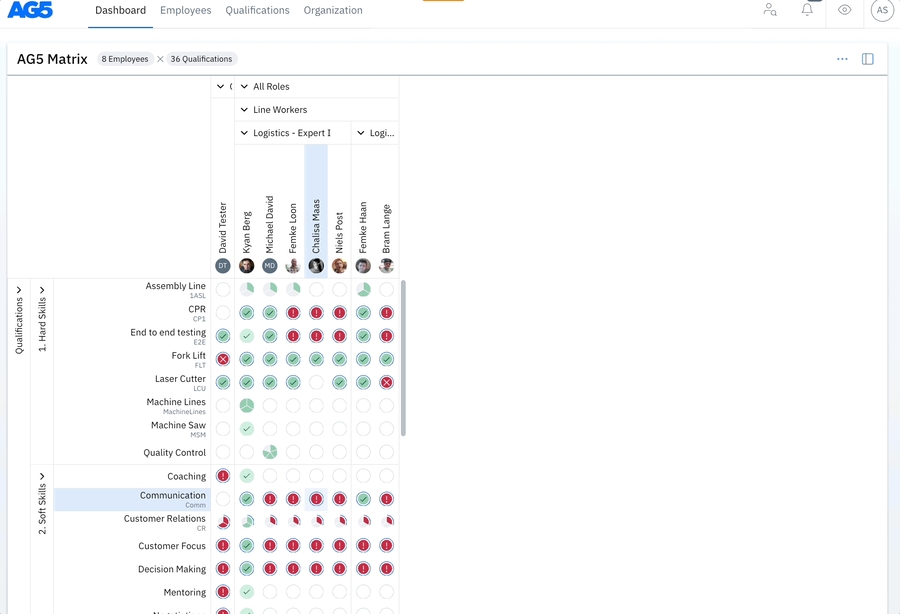This screenshot has width=900, height=614.
Task: Open the AS user profile avatar
Action: coord(881,10)
